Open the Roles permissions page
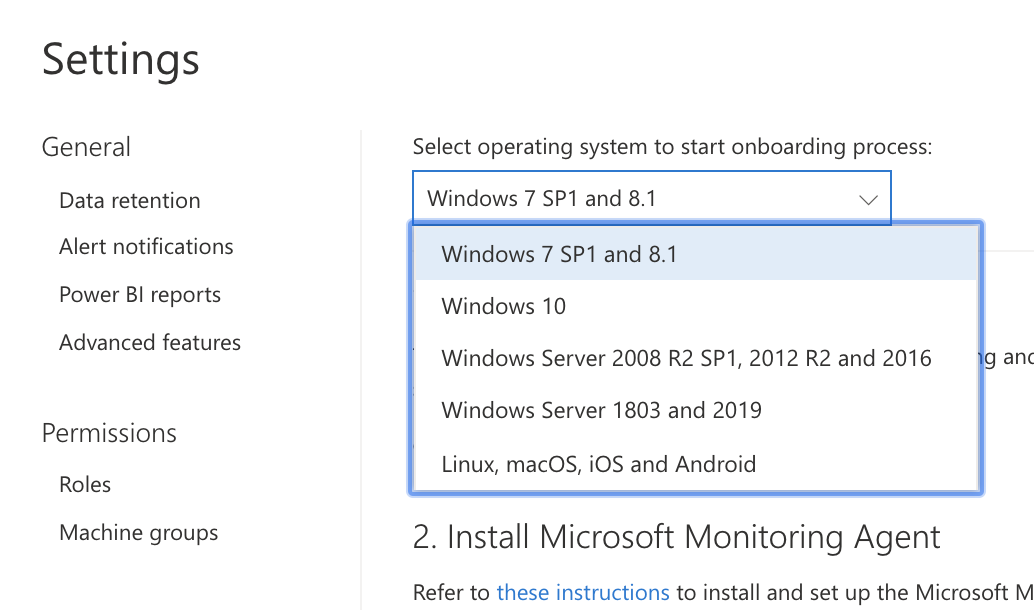Viewport: 1034px width, 610px height. click(x=85, y=485)
